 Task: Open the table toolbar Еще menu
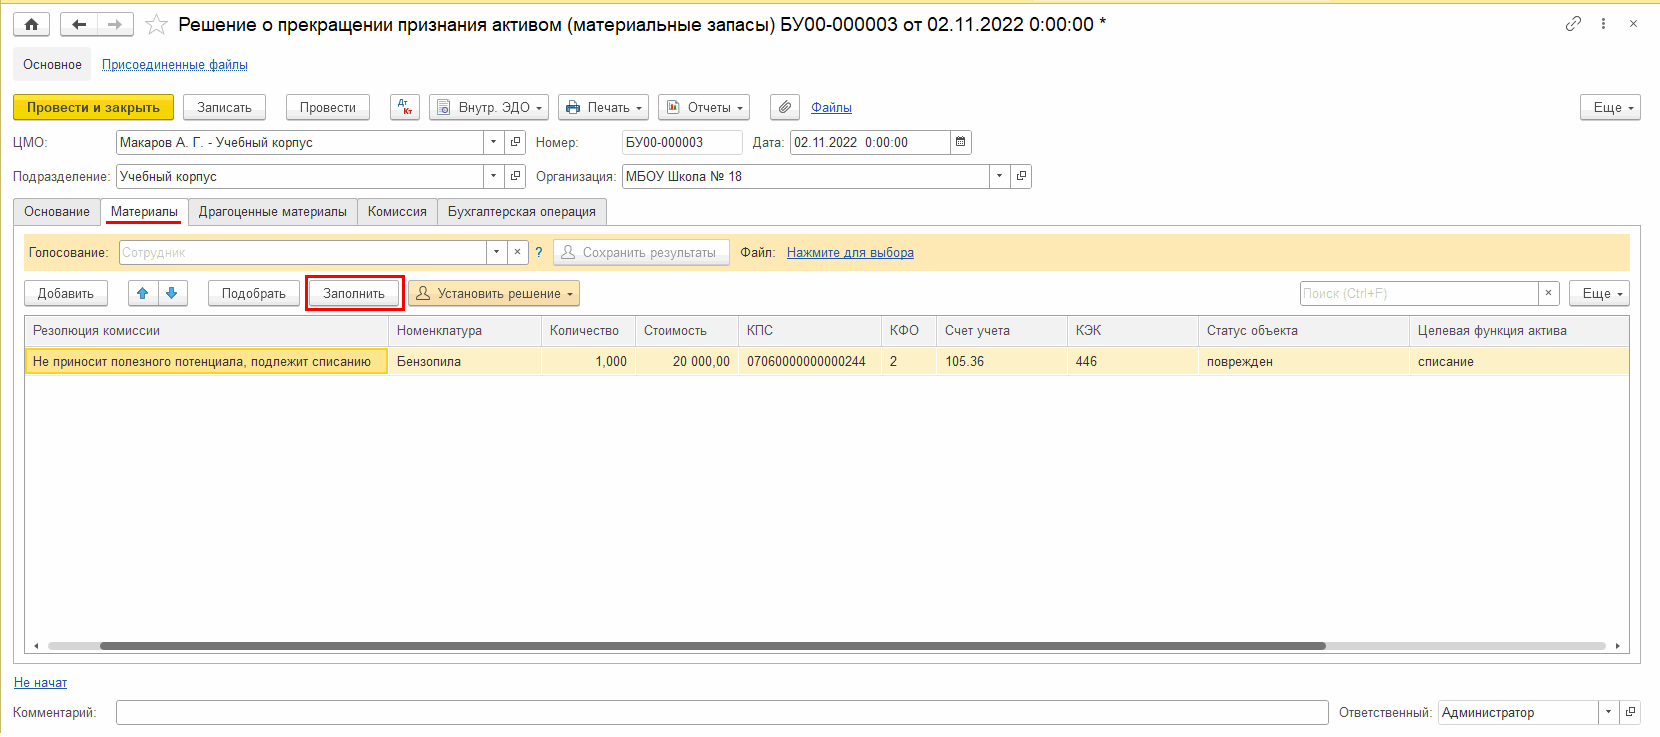point(1599,293)
